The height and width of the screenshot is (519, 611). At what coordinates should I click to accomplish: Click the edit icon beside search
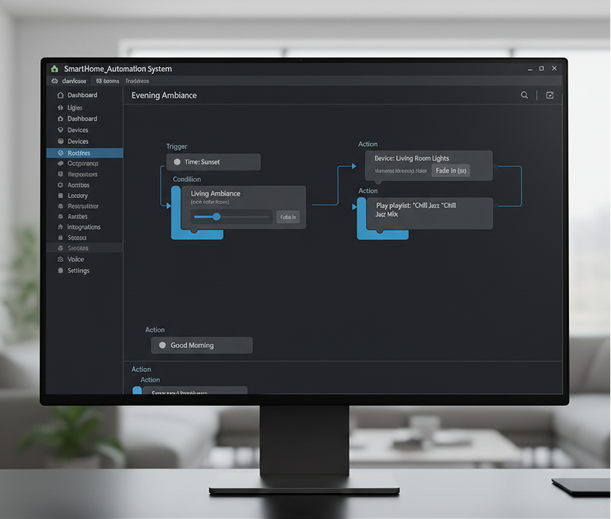coord(549,95)
